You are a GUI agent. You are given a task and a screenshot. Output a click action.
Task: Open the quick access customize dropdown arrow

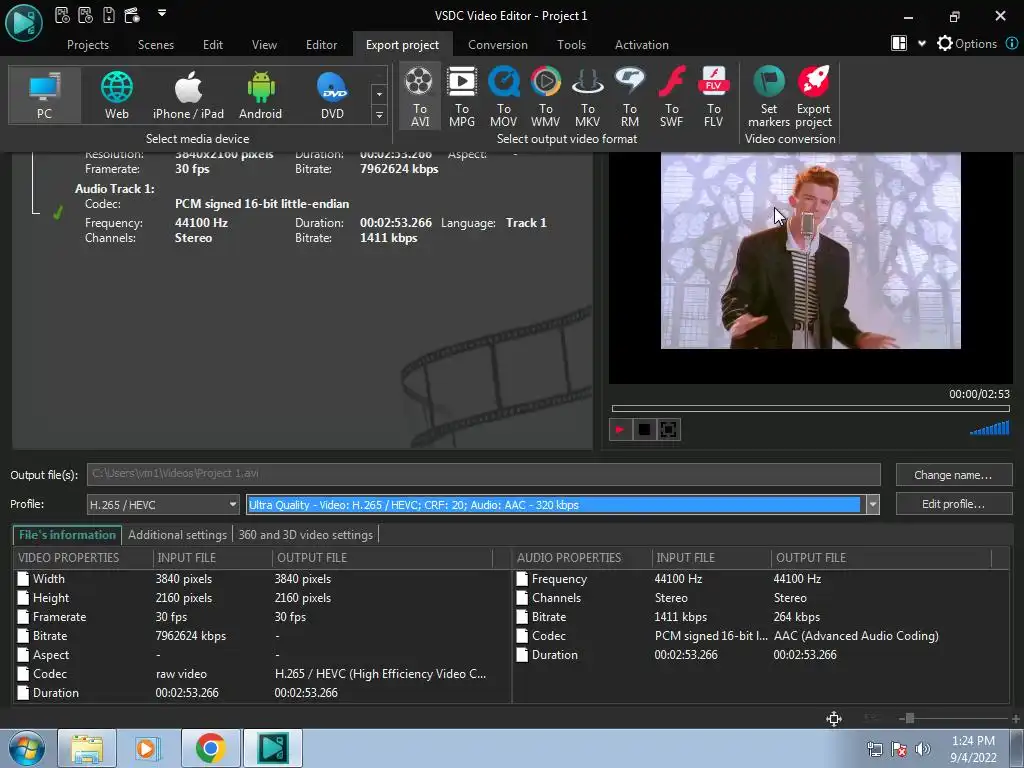pyautogui.click(x=162, y=12)
